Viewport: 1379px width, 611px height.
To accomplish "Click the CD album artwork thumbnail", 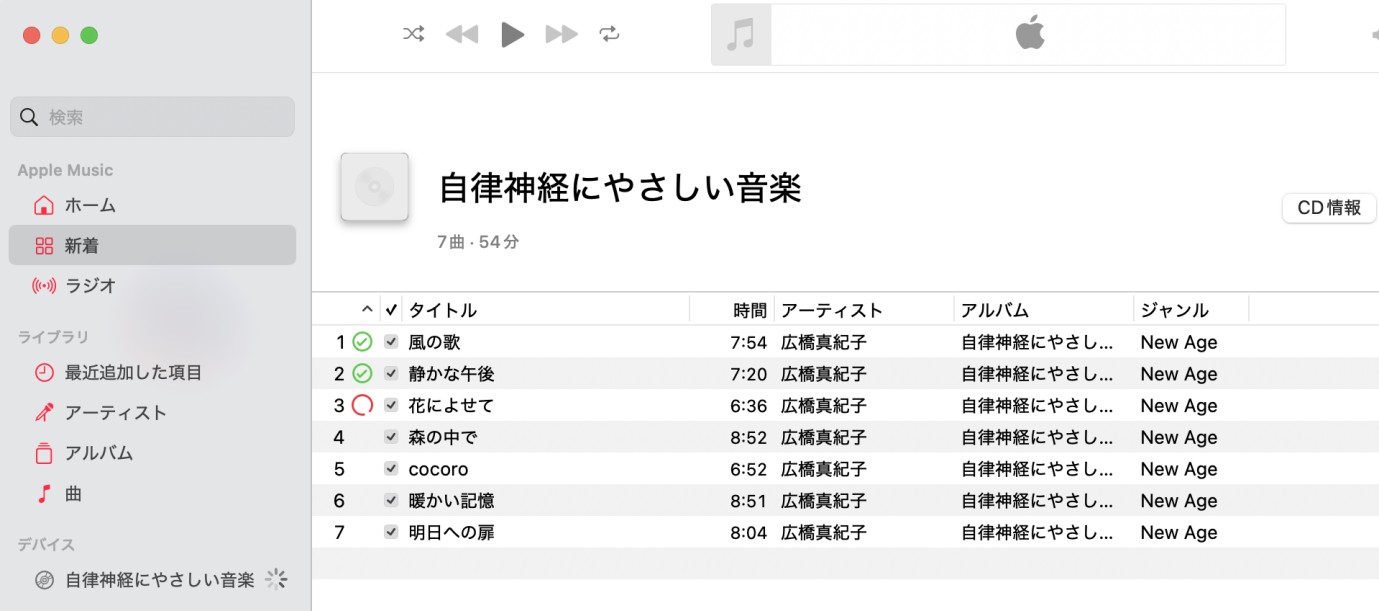I will [375, 187].
